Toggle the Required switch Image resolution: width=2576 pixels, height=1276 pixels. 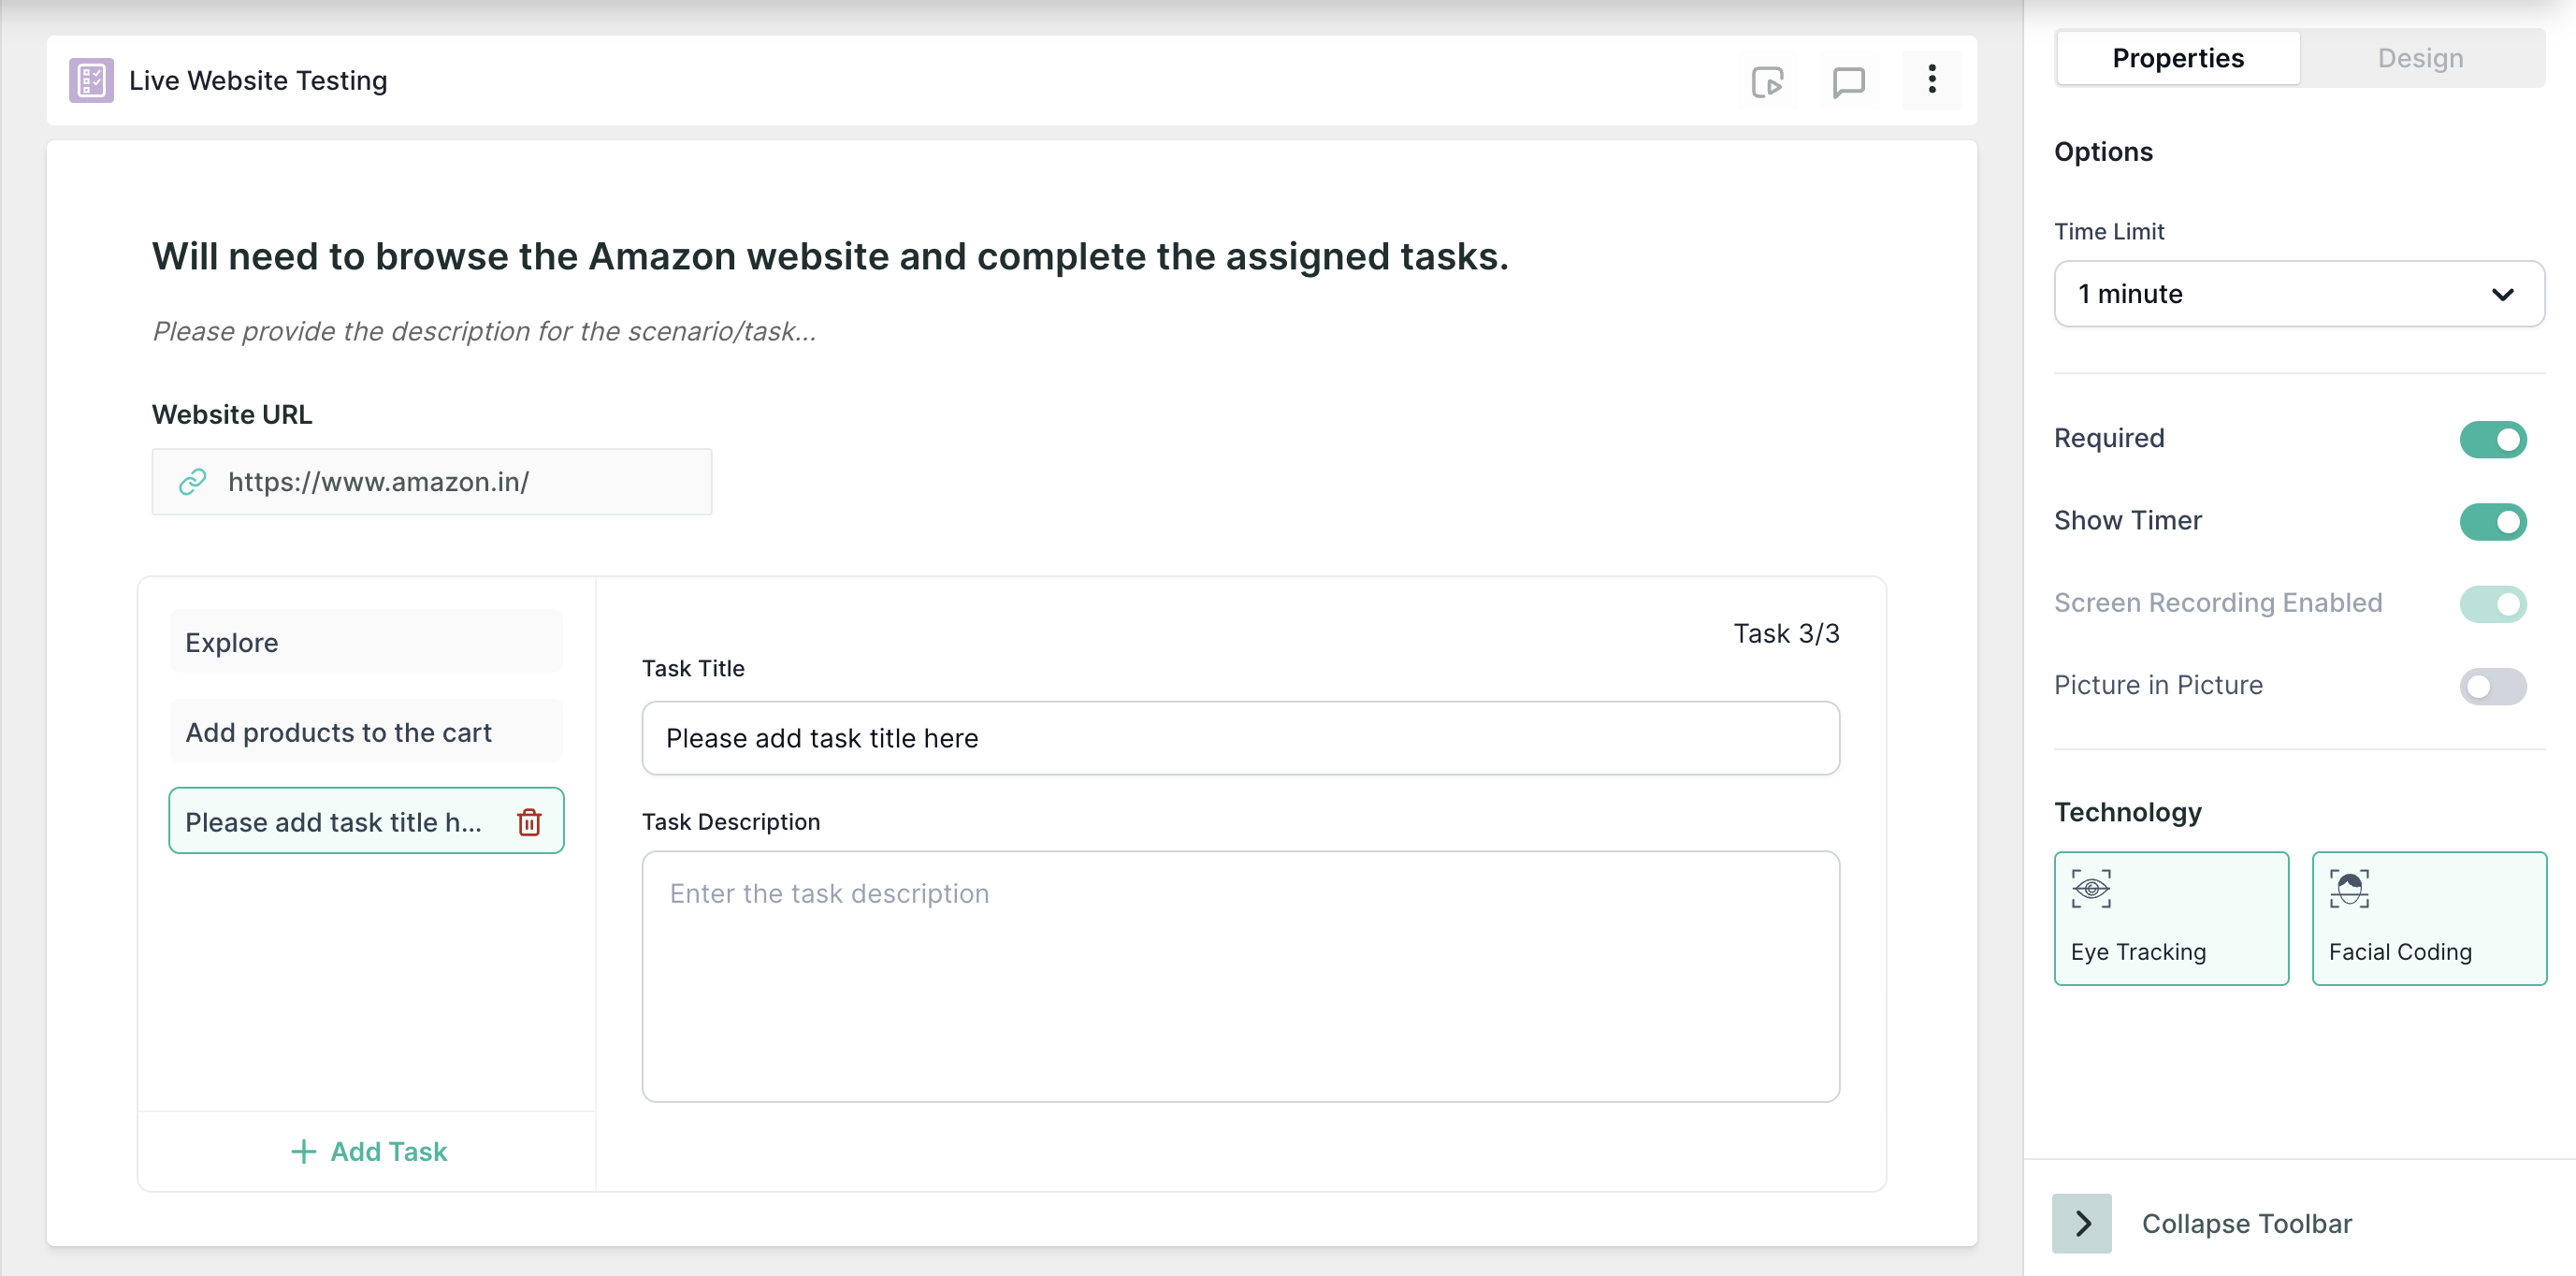pyautogui.click(x=2492, y=439)
